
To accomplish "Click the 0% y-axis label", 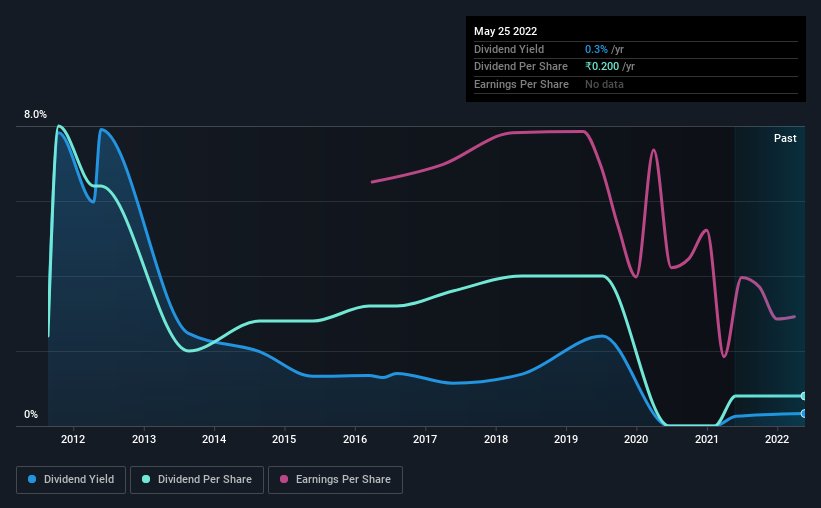I will tap(31, 415).
